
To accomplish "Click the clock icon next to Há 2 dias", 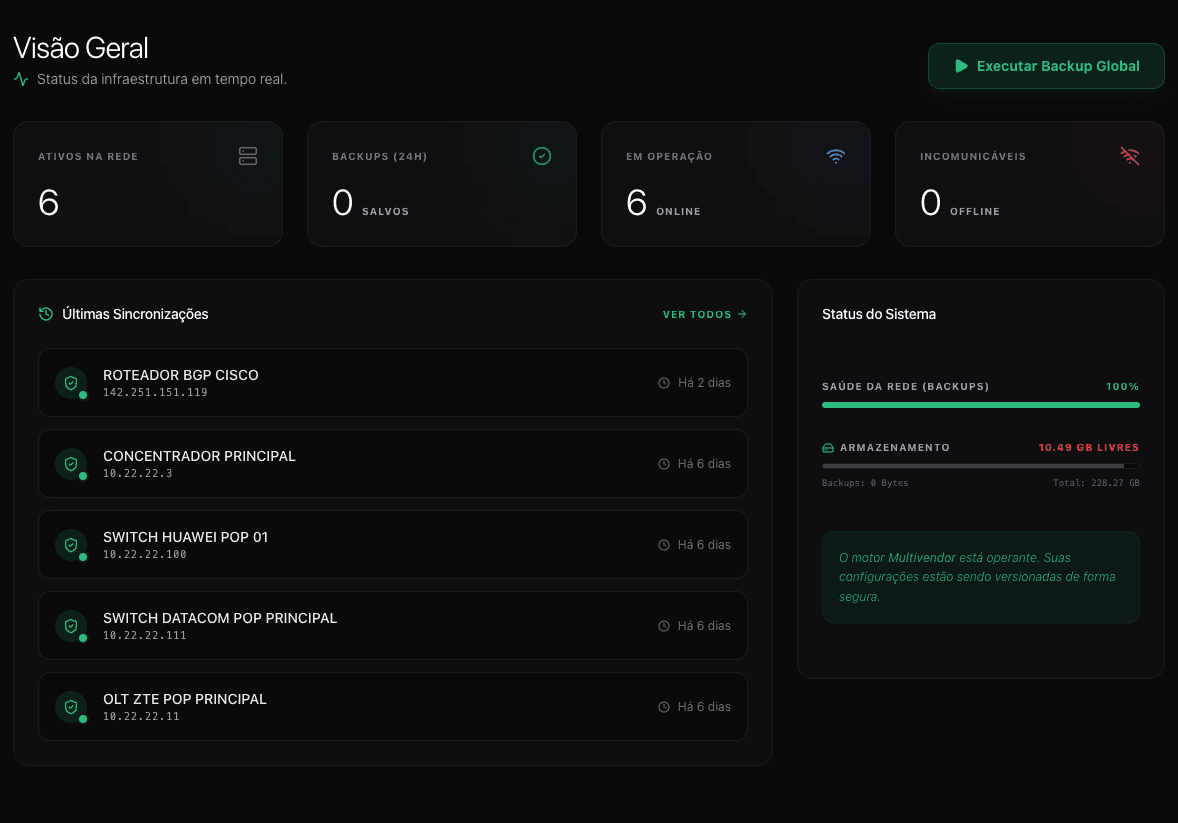I will 663,382.
